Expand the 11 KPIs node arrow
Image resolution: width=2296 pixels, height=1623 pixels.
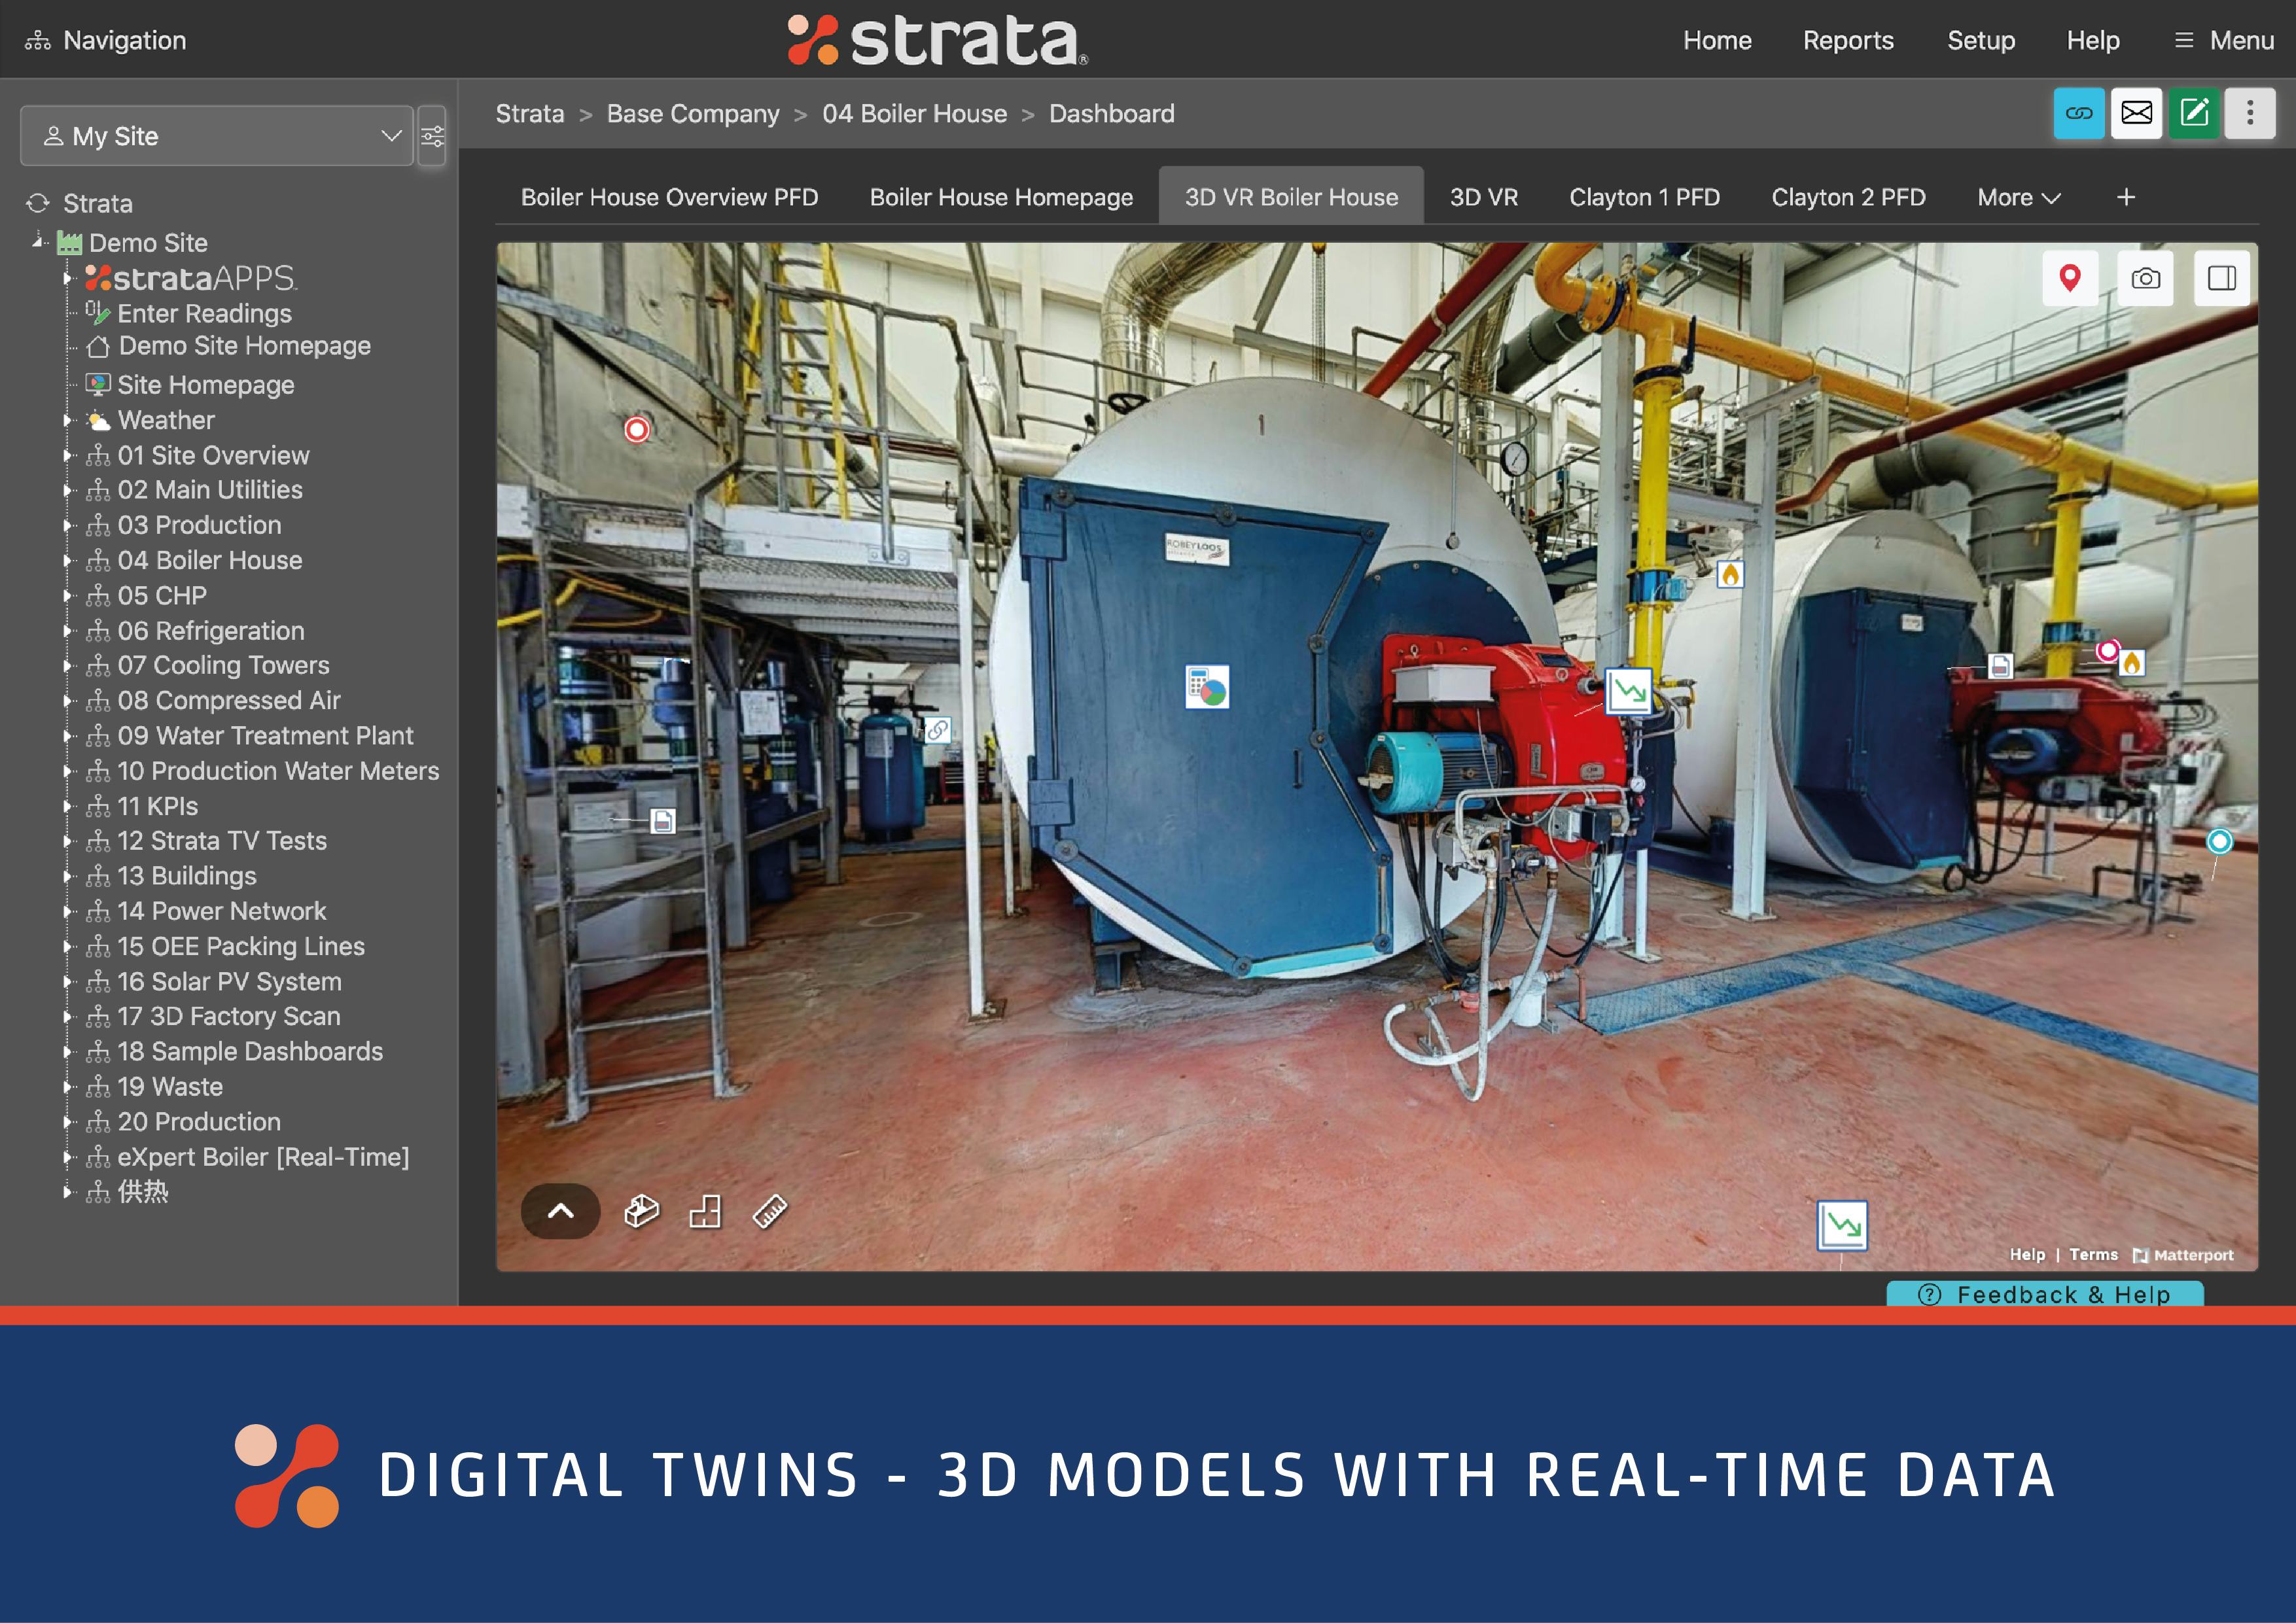(68, 806)
